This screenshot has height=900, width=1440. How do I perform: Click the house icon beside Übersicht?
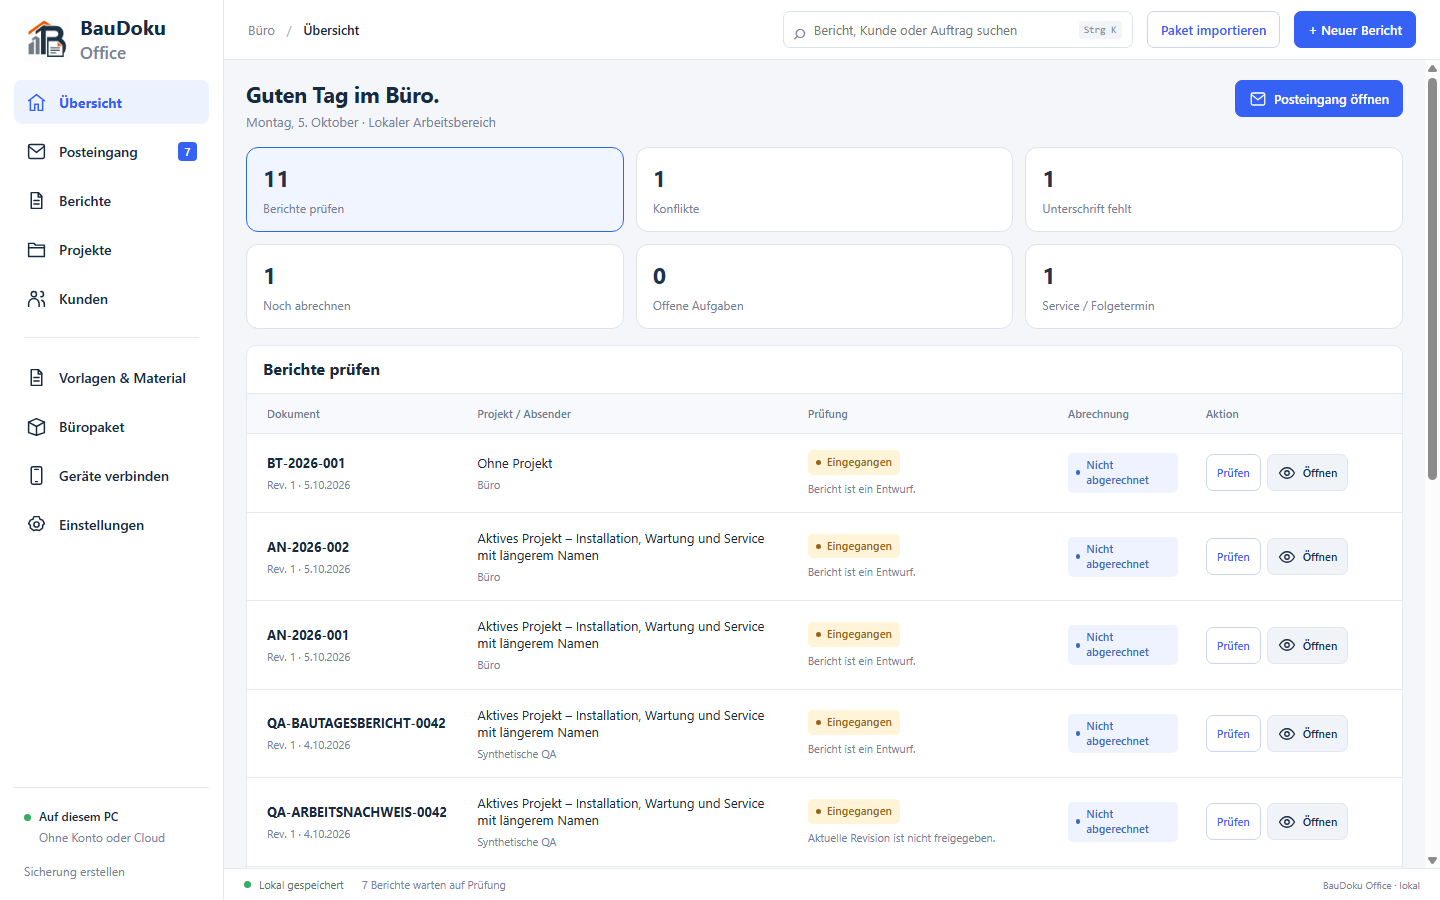point(37,102)
